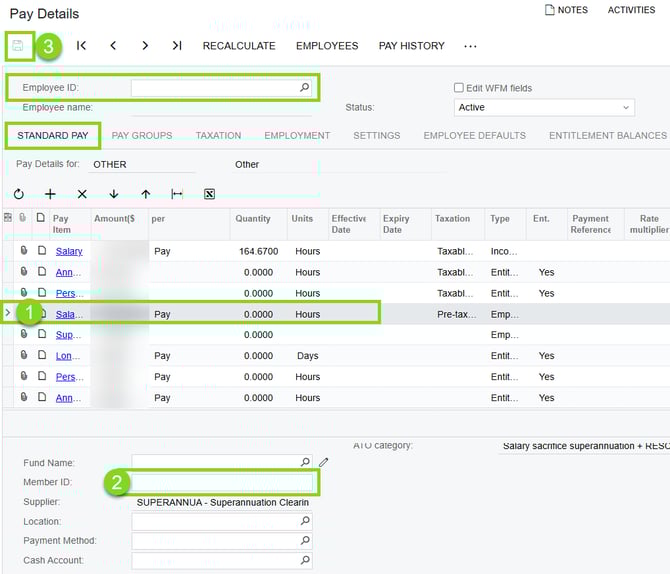This screenshot has height=574, width=670.
Task: Open the Employee ID lookup search
Action: pos(305,88)
